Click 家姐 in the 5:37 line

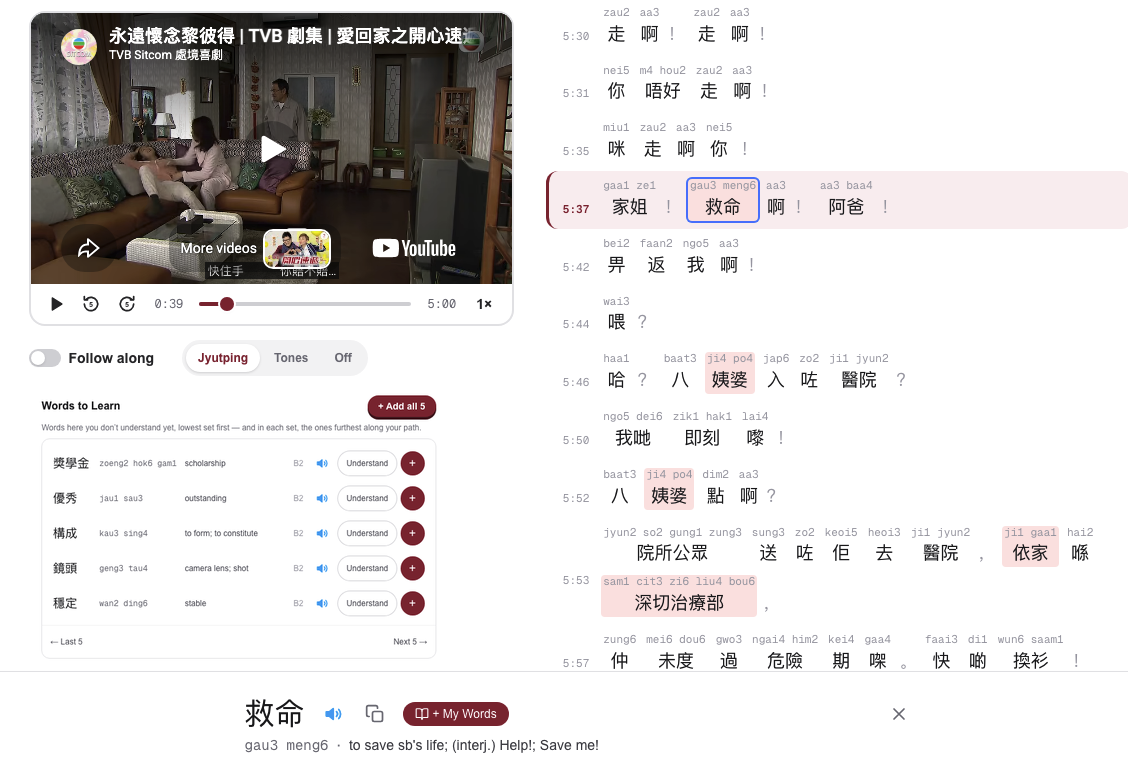point(629,207)
